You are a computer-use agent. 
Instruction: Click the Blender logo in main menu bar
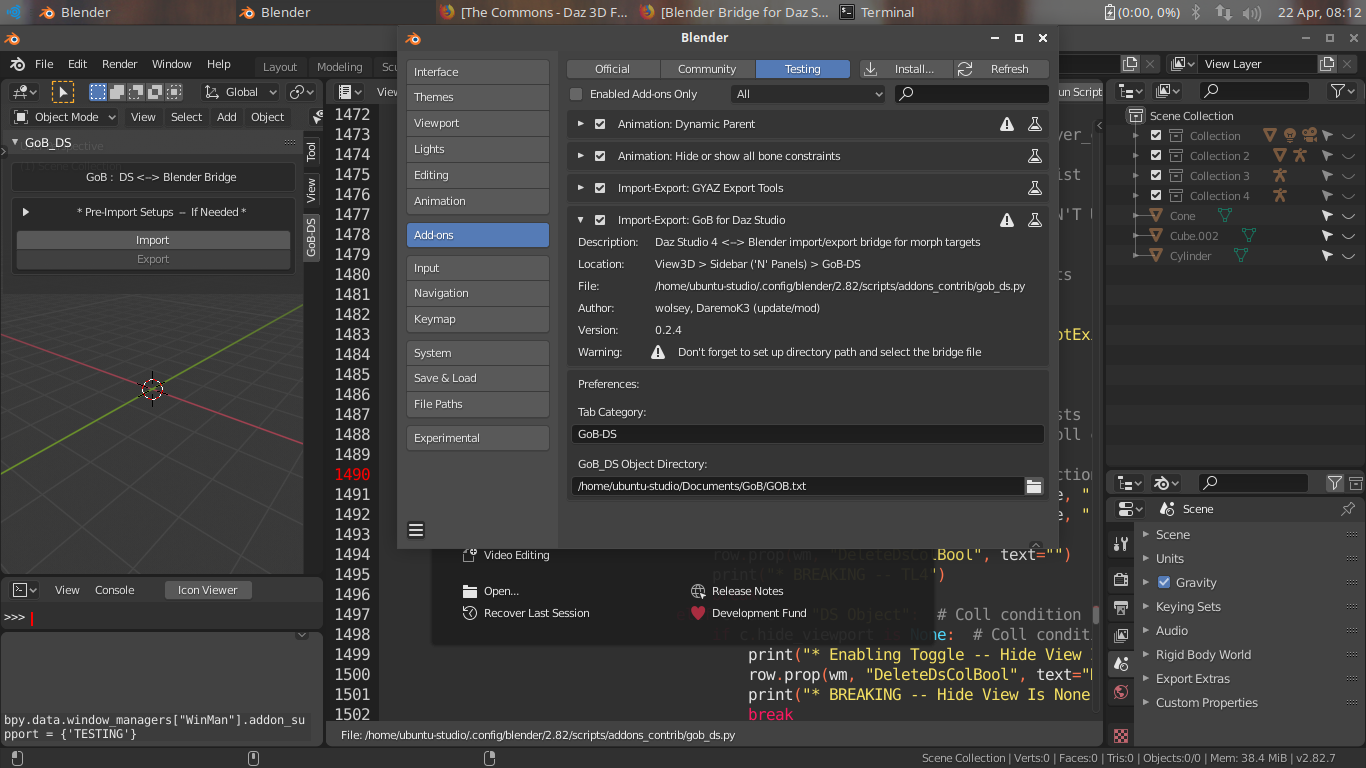(17, 64)
